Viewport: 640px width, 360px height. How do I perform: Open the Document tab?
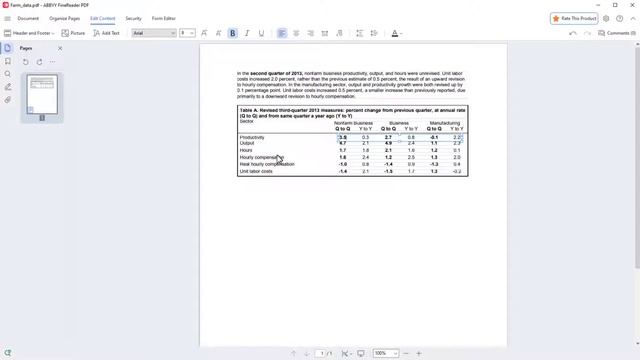coord(28,18)
